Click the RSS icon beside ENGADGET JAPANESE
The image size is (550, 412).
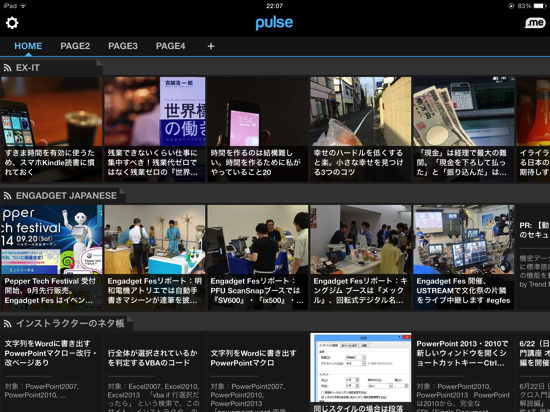coord(7,196)
